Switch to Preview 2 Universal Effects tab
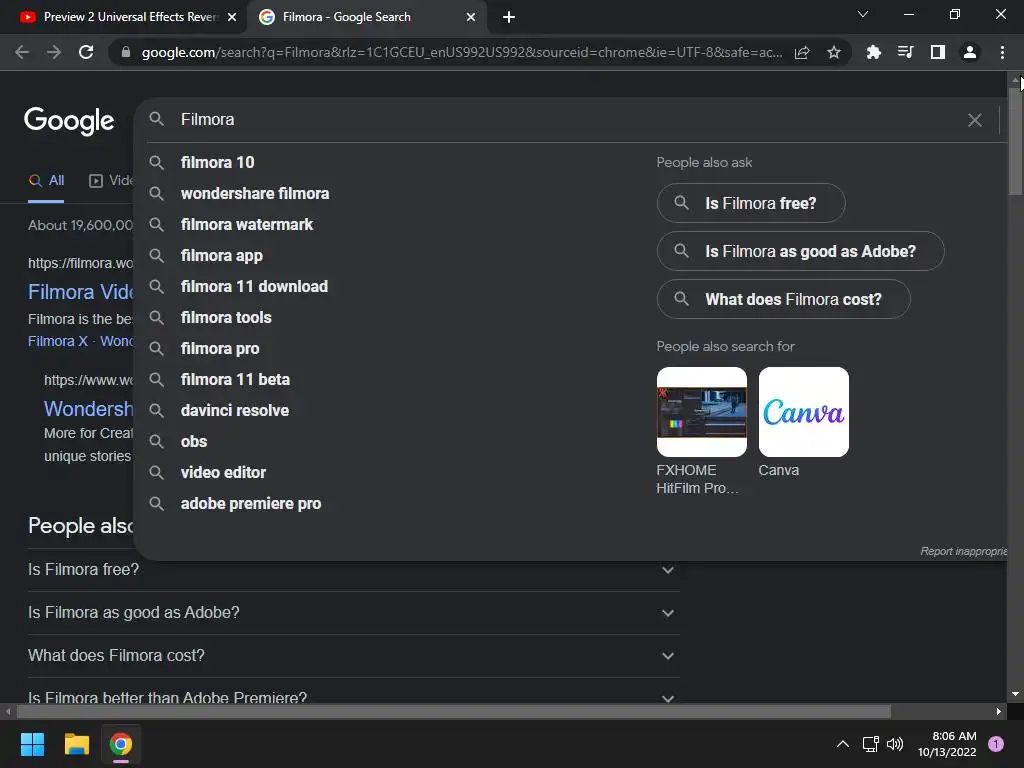This screenshot has height=768, width=1024. (x=129, y=17)
